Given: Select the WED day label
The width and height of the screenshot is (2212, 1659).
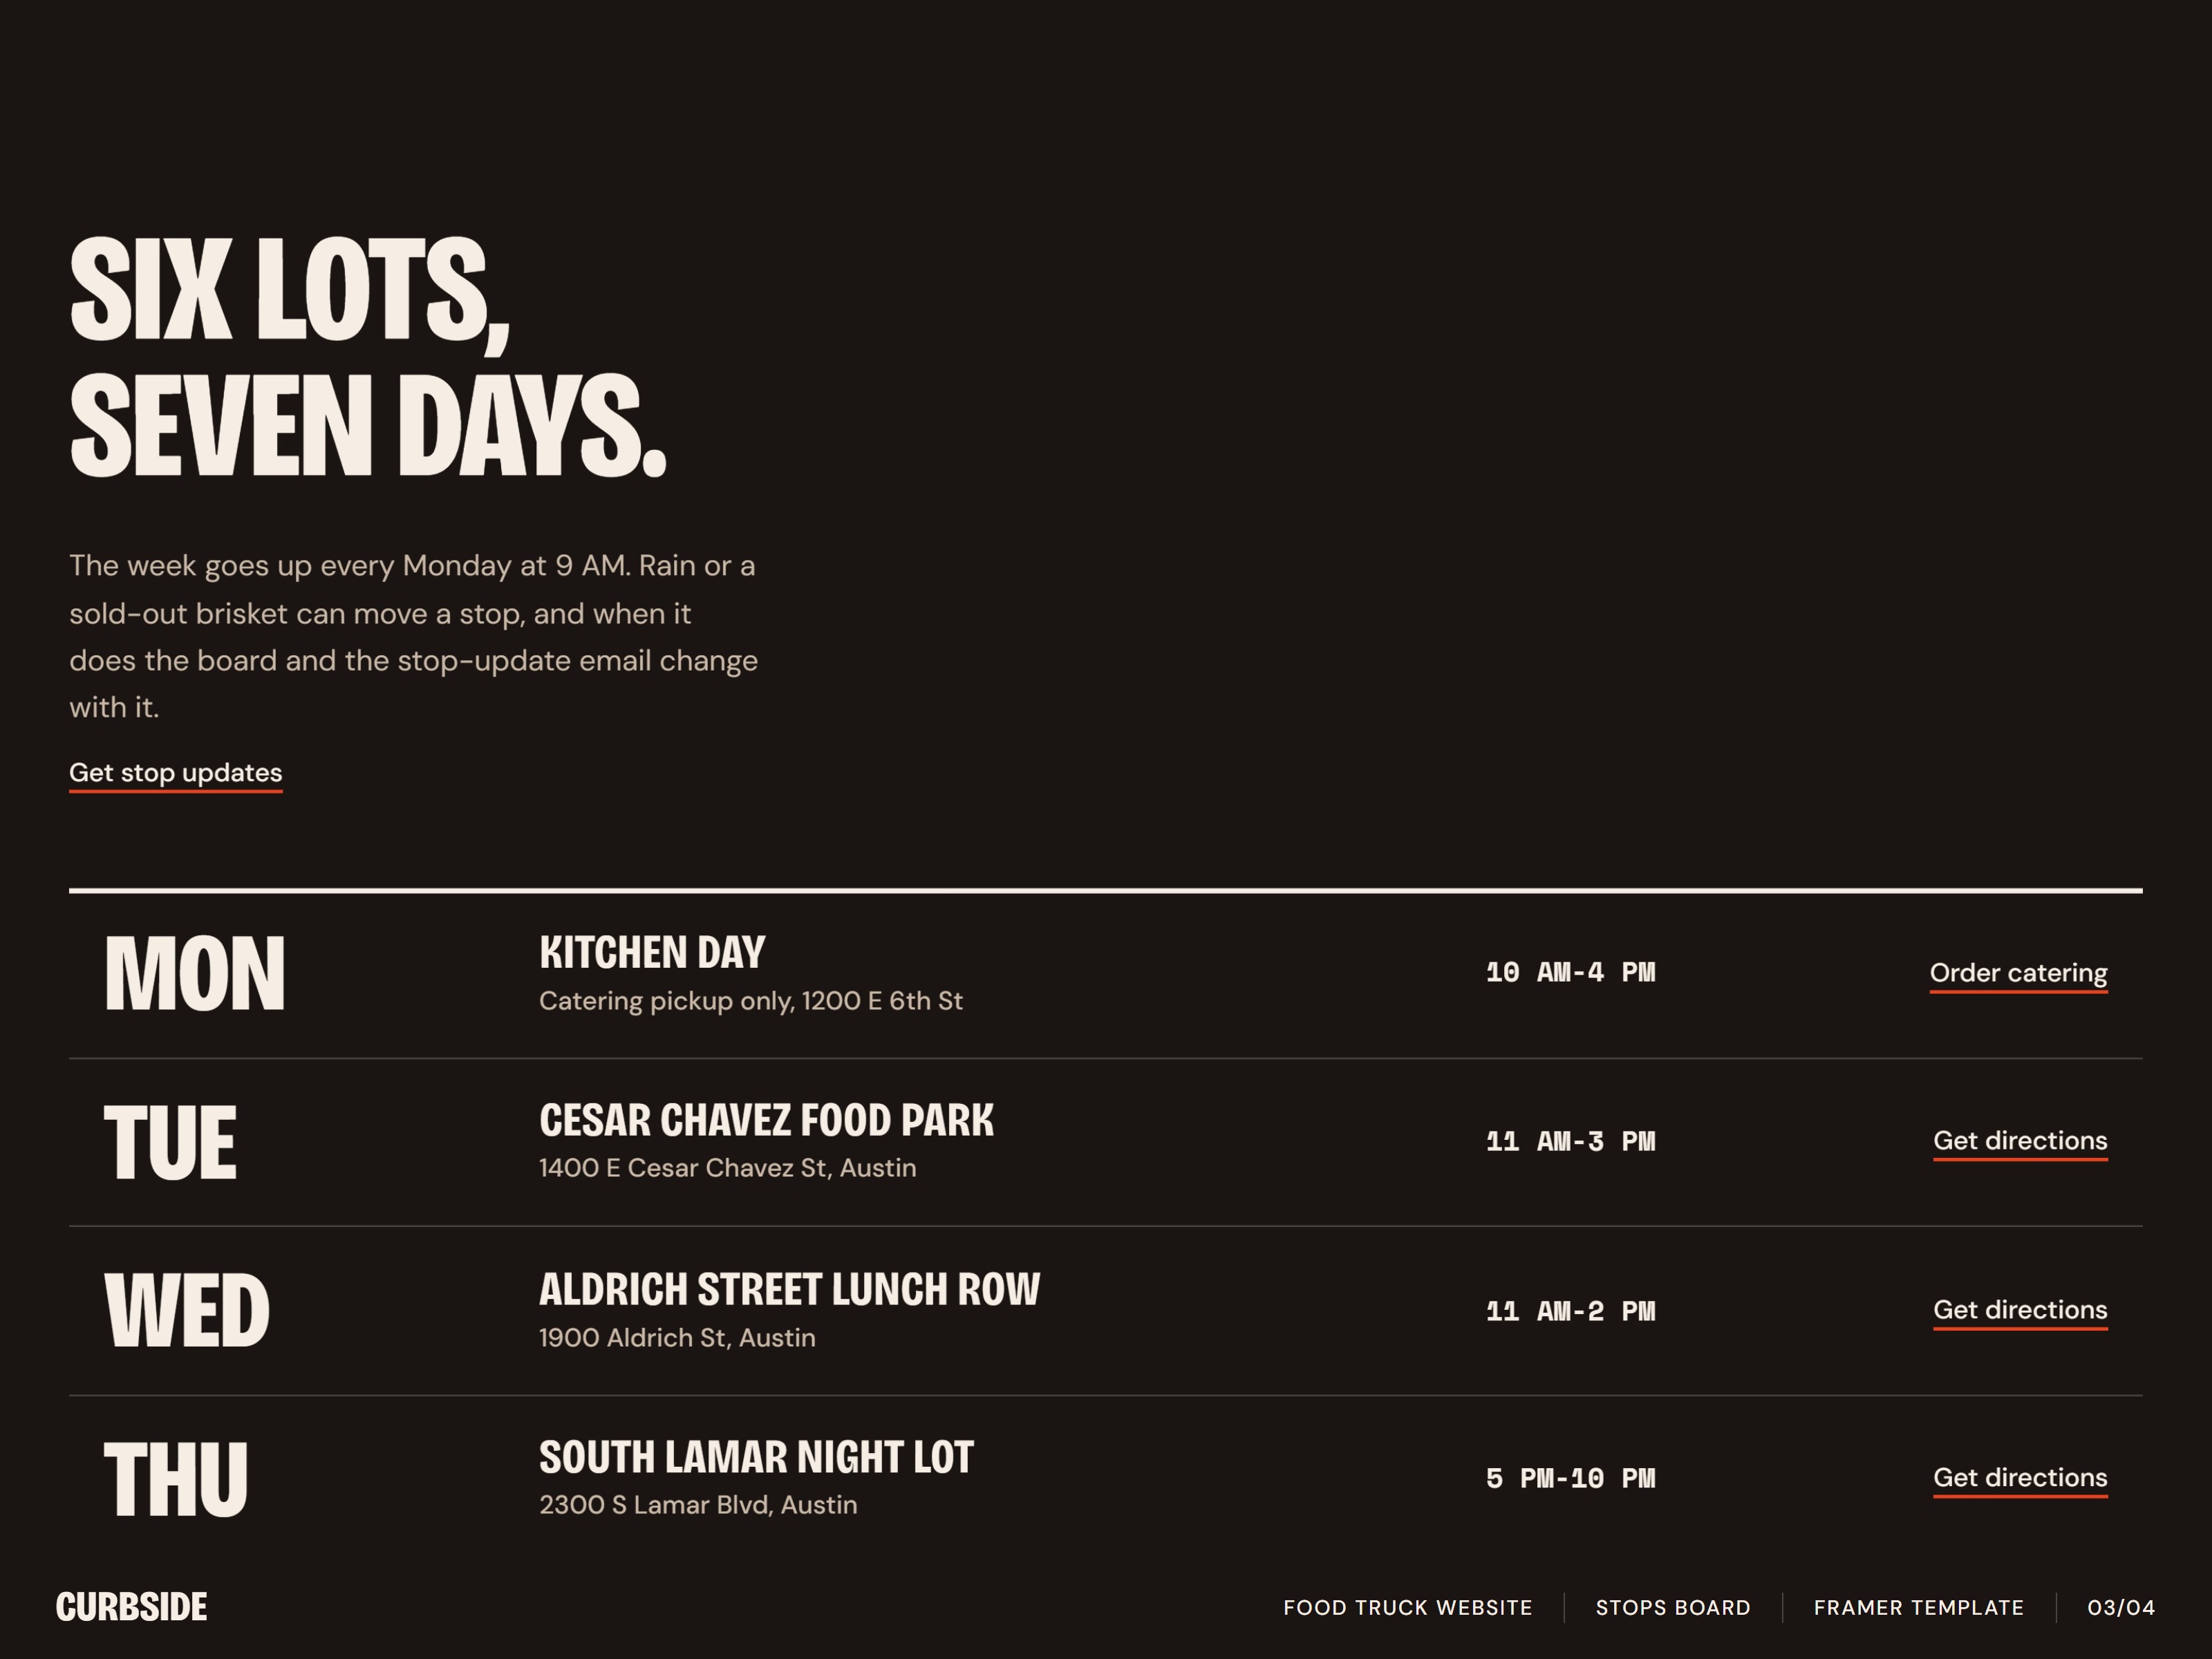Looking at the screenshot, I should (x=187, y=1311).
